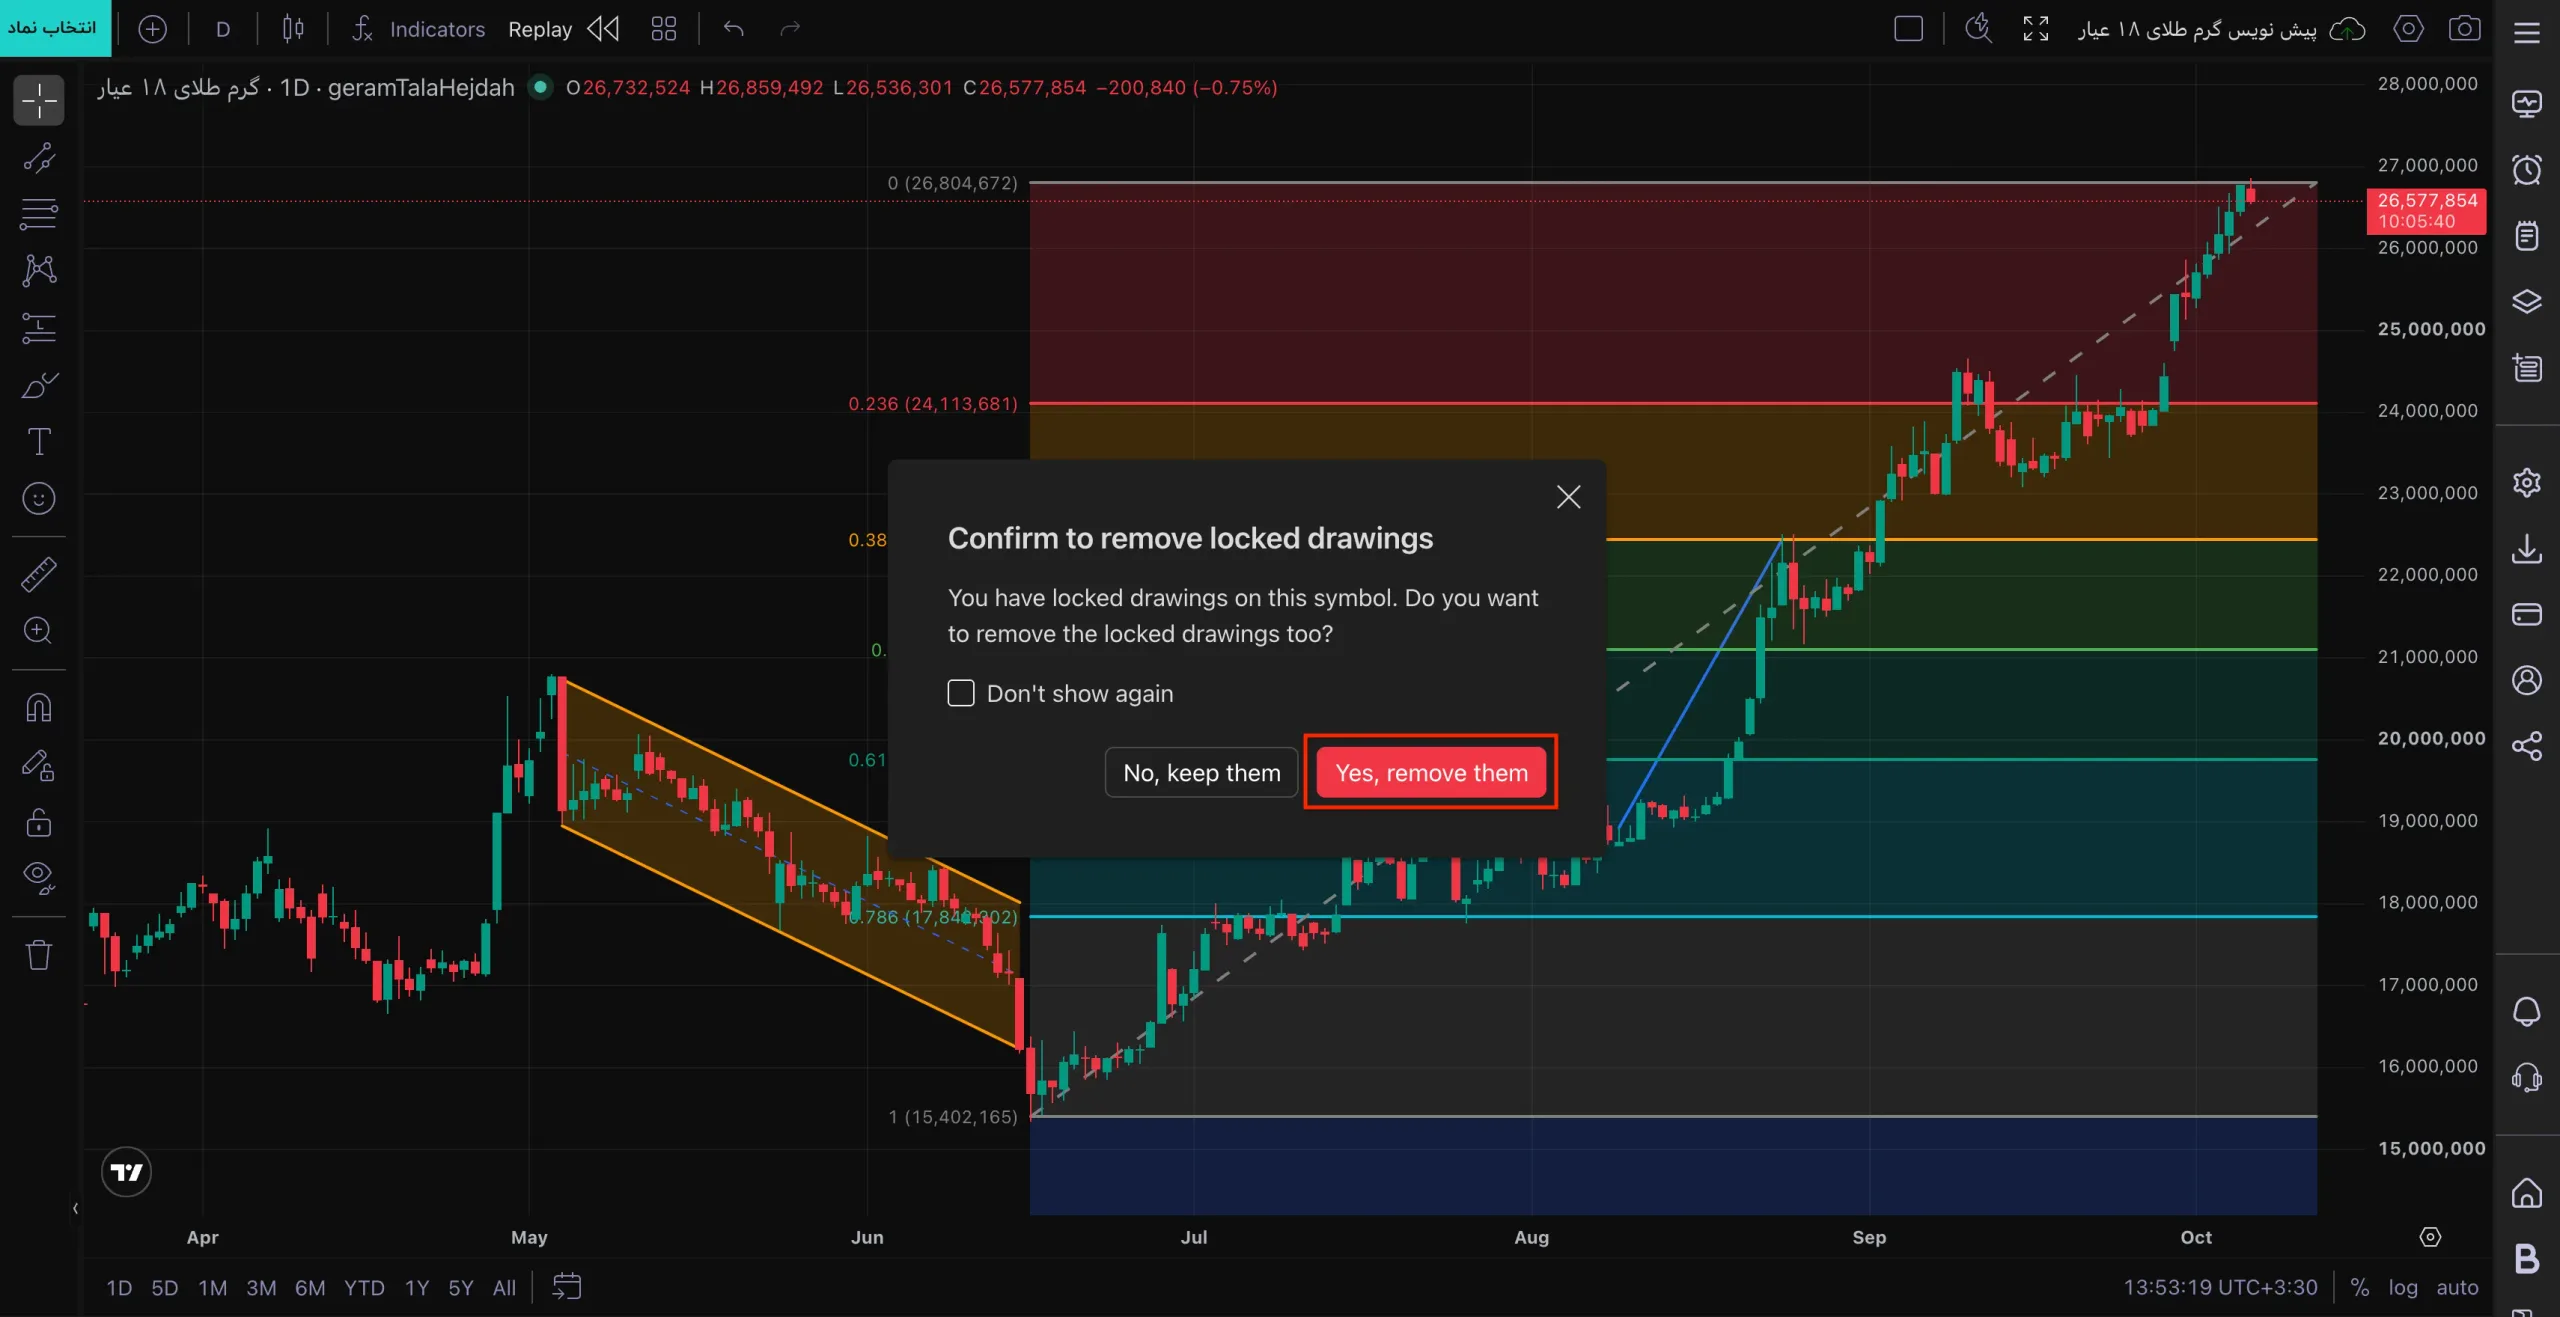The width and height of the screenshot is (2560, 1317).
Task: Select the patterns drawing tool
Action: [39, 270]
